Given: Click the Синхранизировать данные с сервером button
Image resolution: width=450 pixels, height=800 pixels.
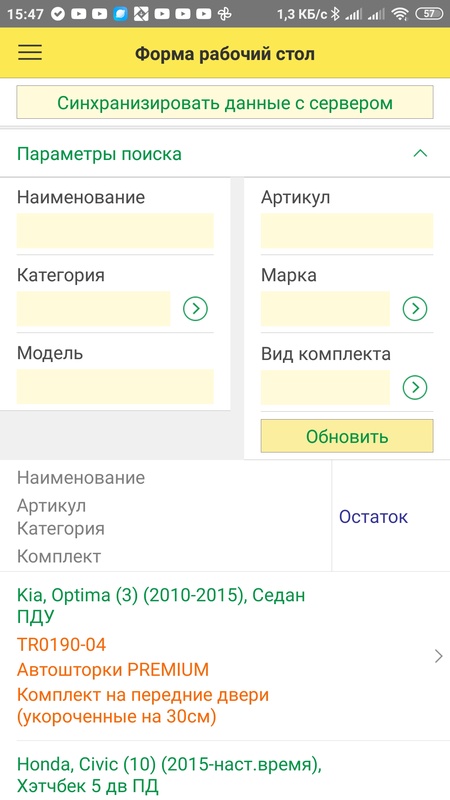Looking at the screenshot, I should 225,103.
